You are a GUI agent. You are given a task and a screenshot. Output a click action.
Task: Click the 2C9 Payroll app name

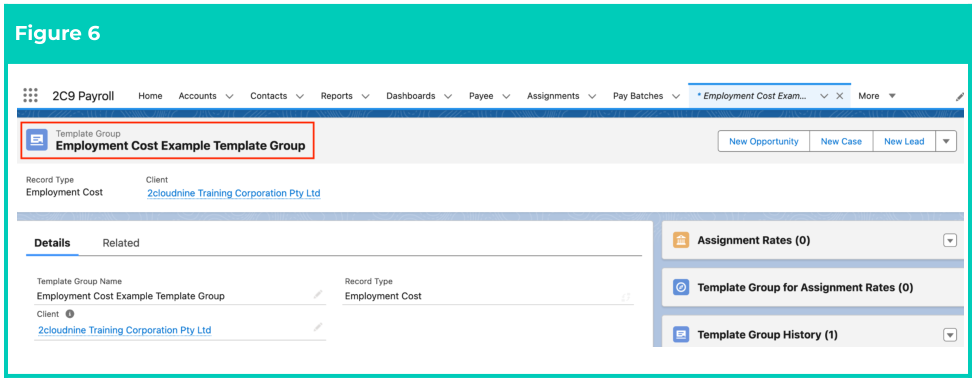point(83,96)
